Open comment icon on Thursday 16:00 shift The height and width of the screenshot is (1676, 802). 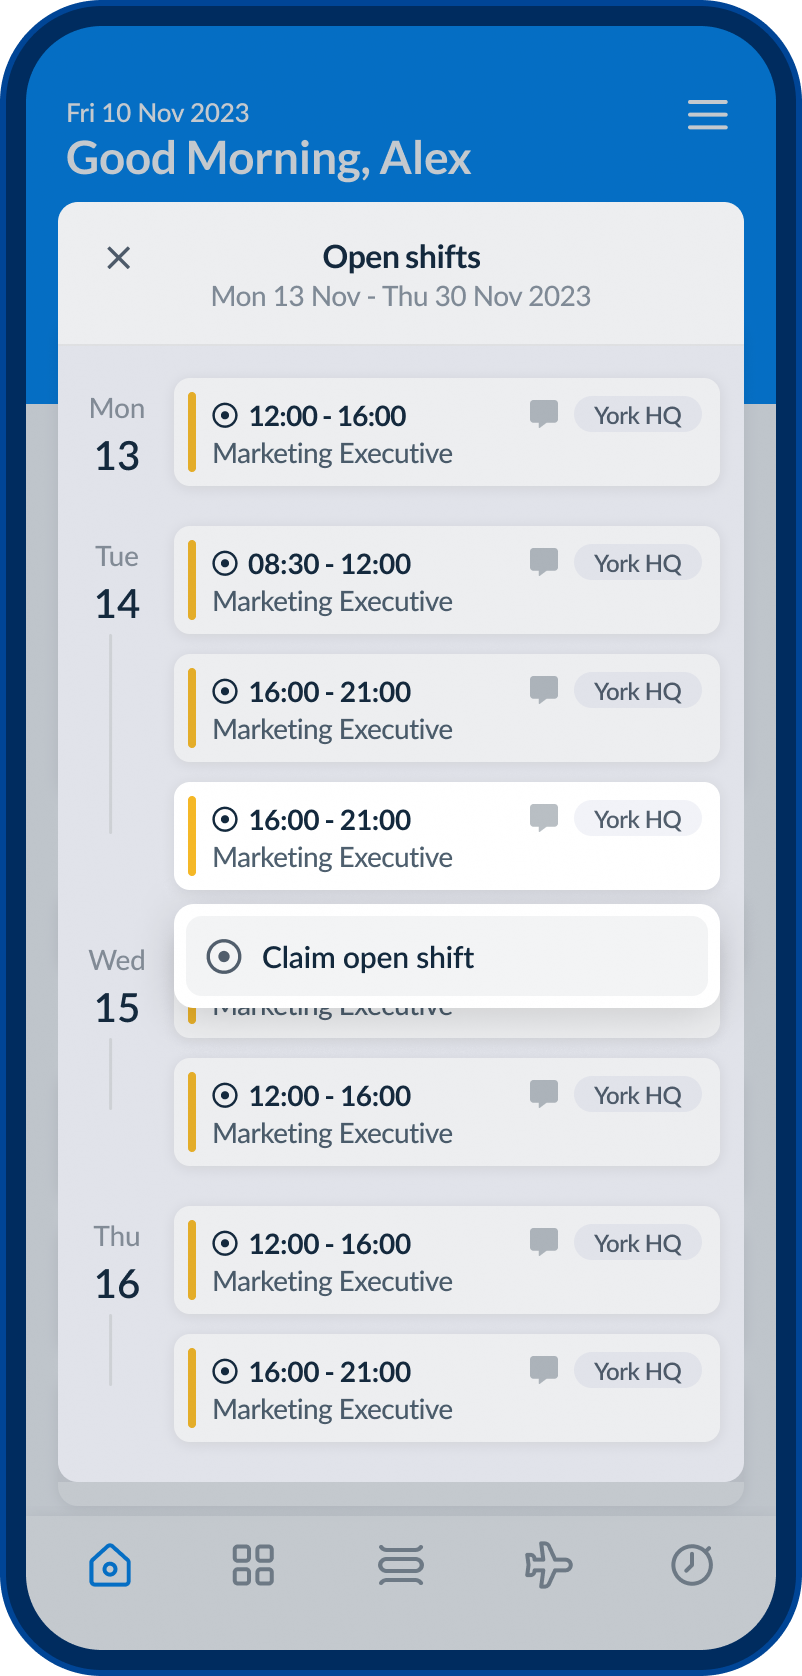click(543, 1370)
